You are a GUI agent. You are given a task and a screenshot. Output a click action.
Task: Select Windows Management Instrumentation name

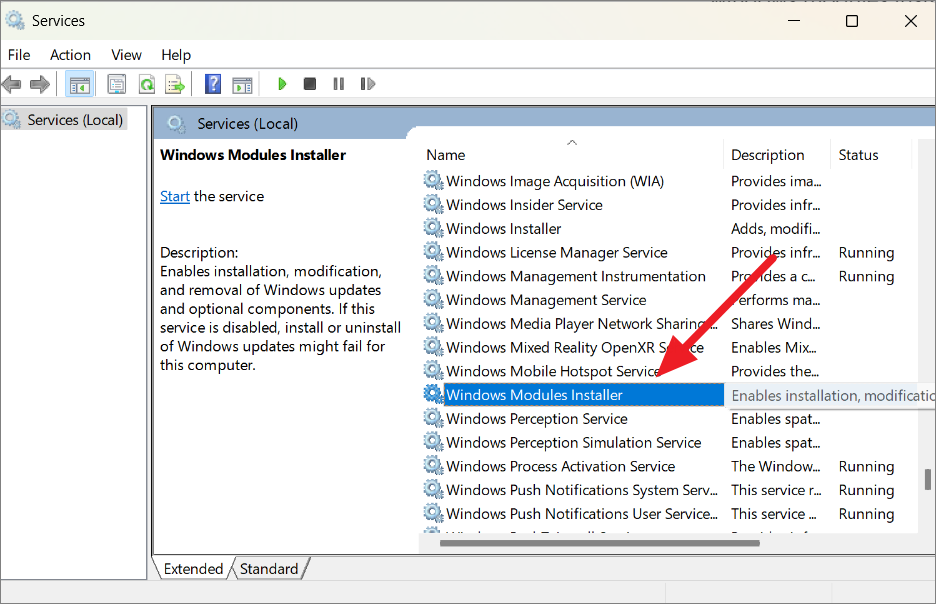576,276
